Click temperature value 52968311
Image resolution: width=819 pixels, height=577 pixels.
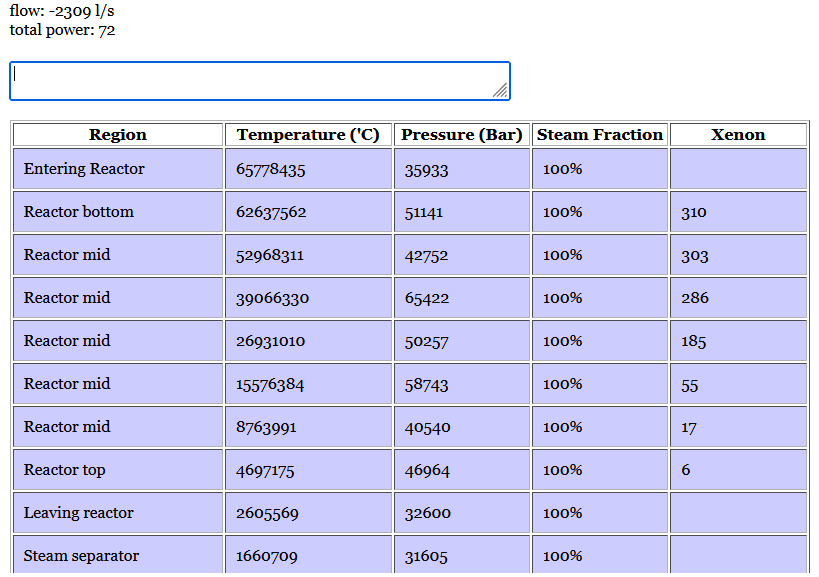(270, 255)
